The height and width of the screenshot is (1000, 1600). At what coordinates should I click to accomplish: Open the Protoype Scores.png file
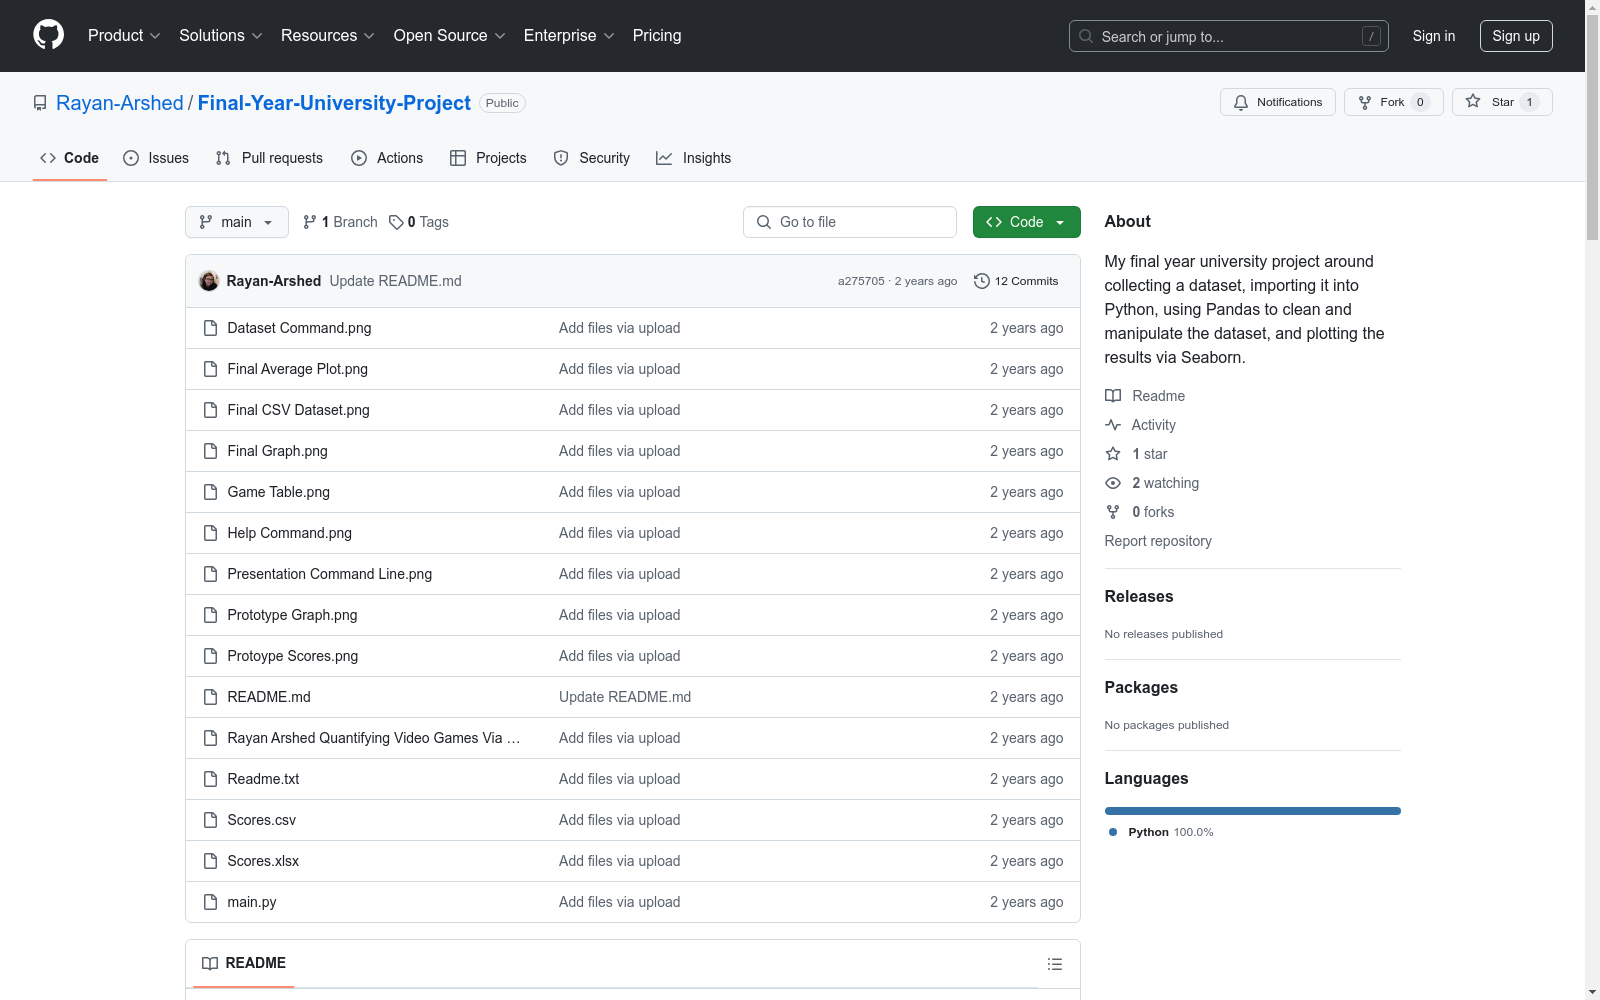pos(293,656)
